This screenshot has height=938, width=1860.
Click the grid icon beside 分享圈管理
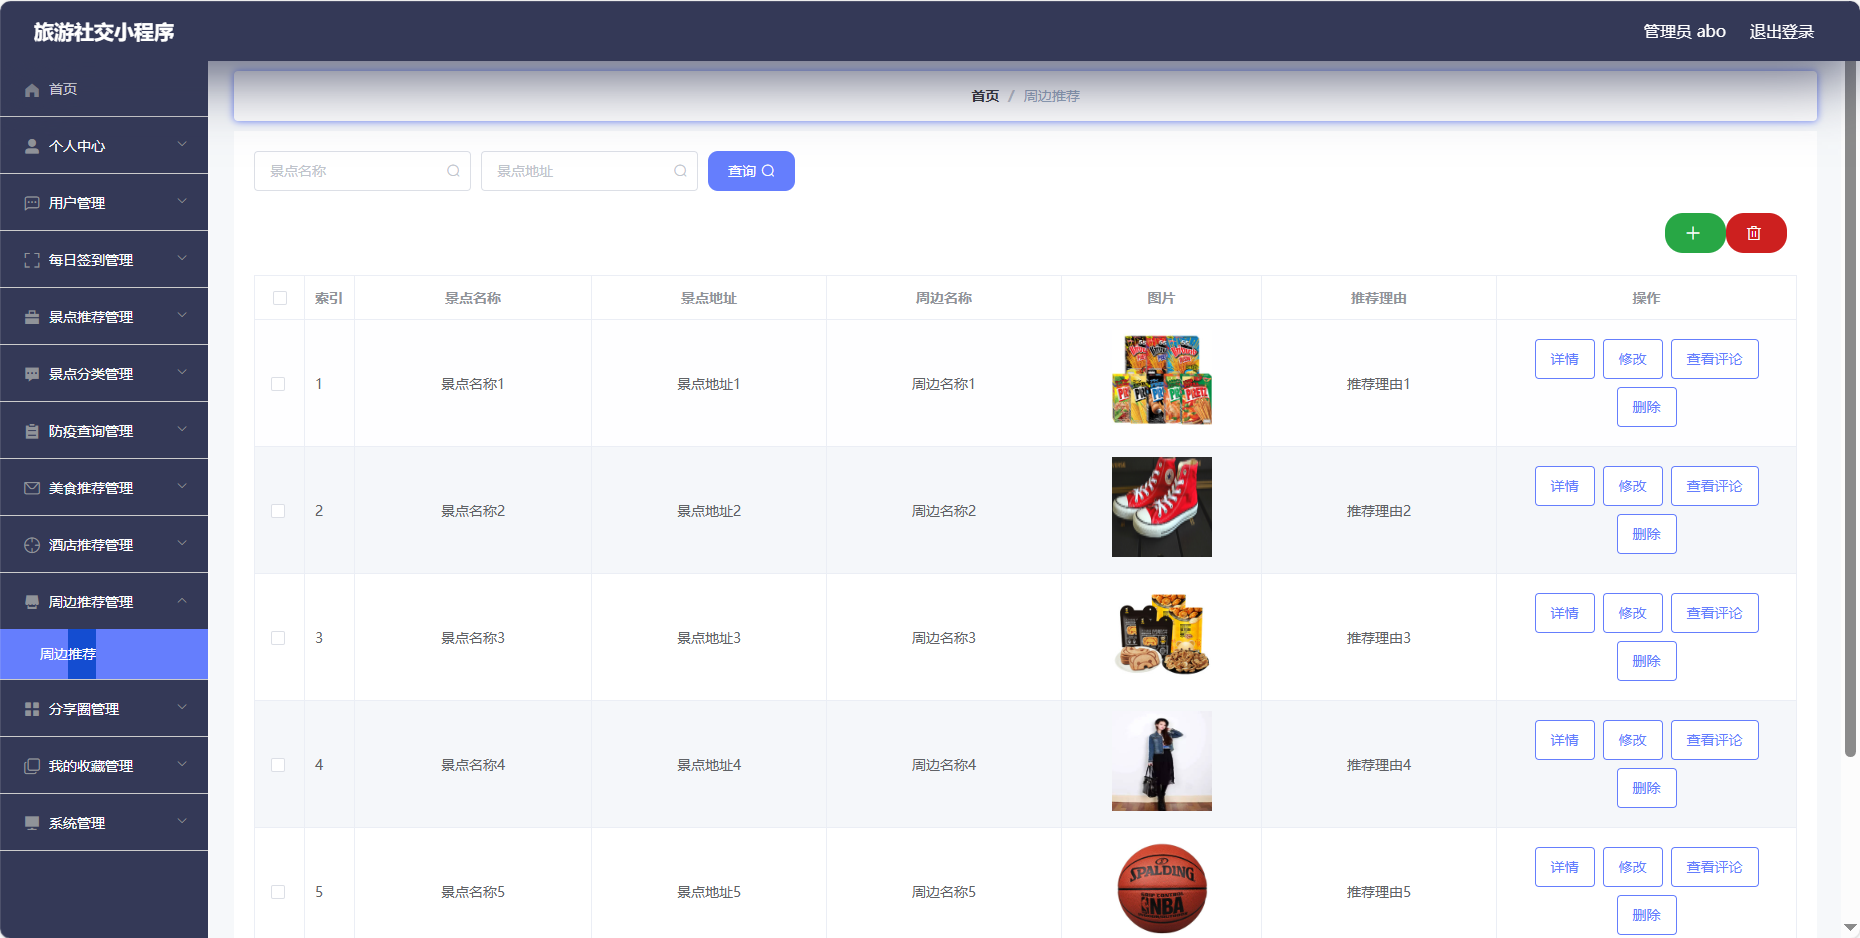[x=32, y=710]
